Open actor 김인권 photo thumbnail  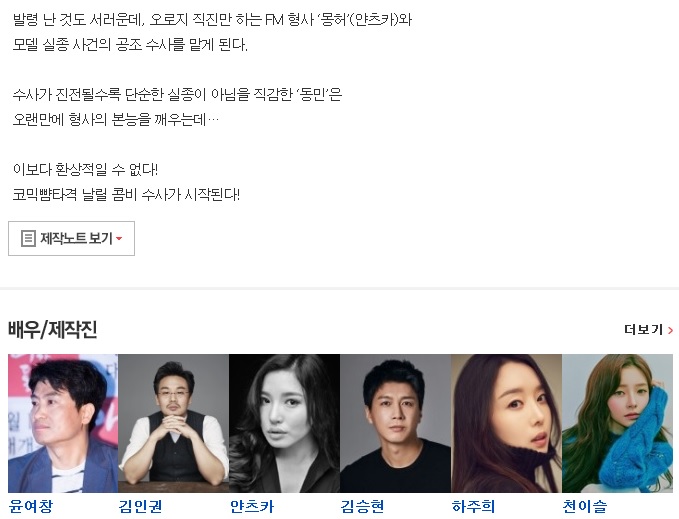(x=174, y=423)
